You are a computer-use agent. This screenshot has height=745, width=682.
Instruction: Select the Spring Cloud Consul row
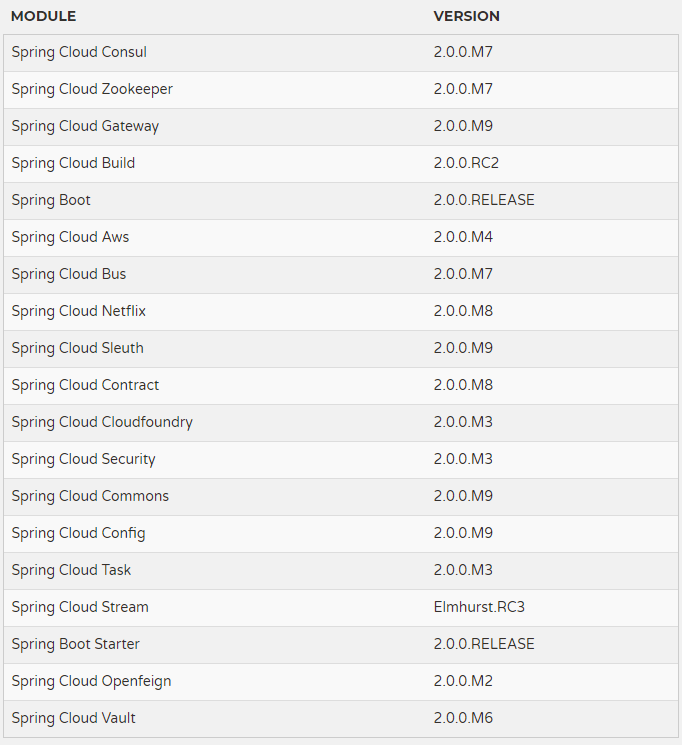pos(79,52)
